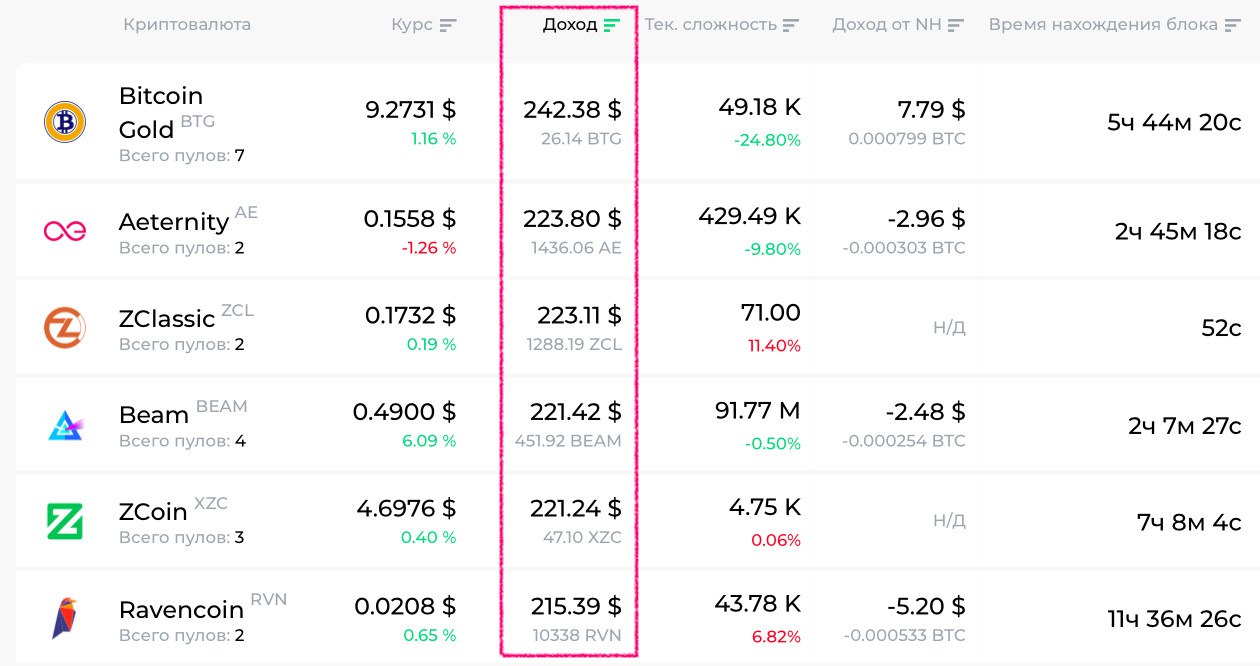
Task: Open the ZCoin coin name
Action: pyautogui.click(x=153, y=511)
